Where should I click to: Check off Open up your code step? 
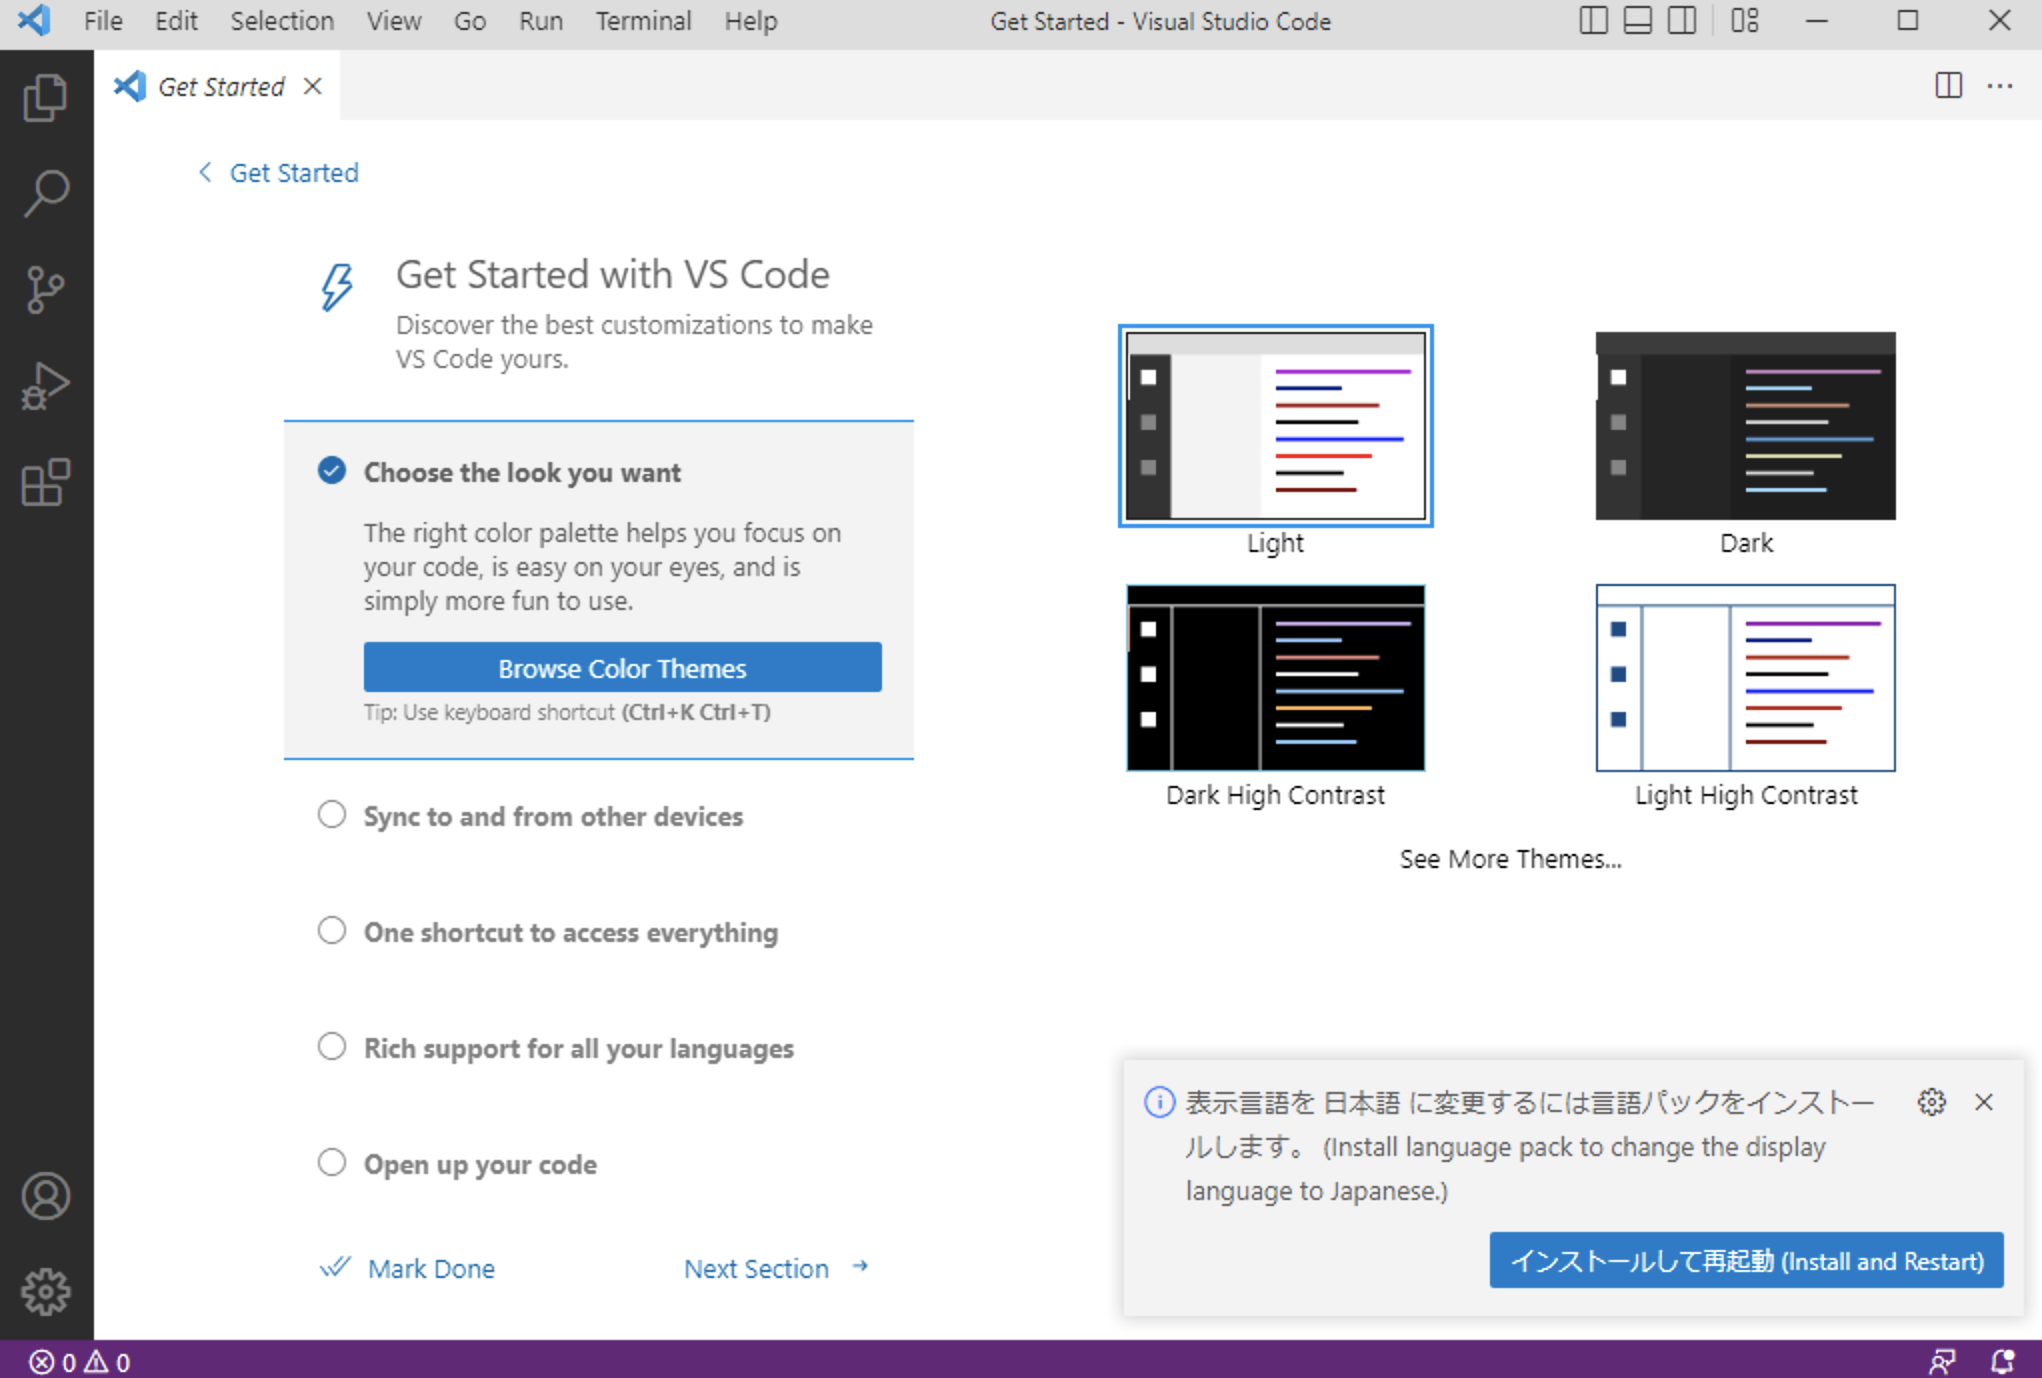point(332,1163)
